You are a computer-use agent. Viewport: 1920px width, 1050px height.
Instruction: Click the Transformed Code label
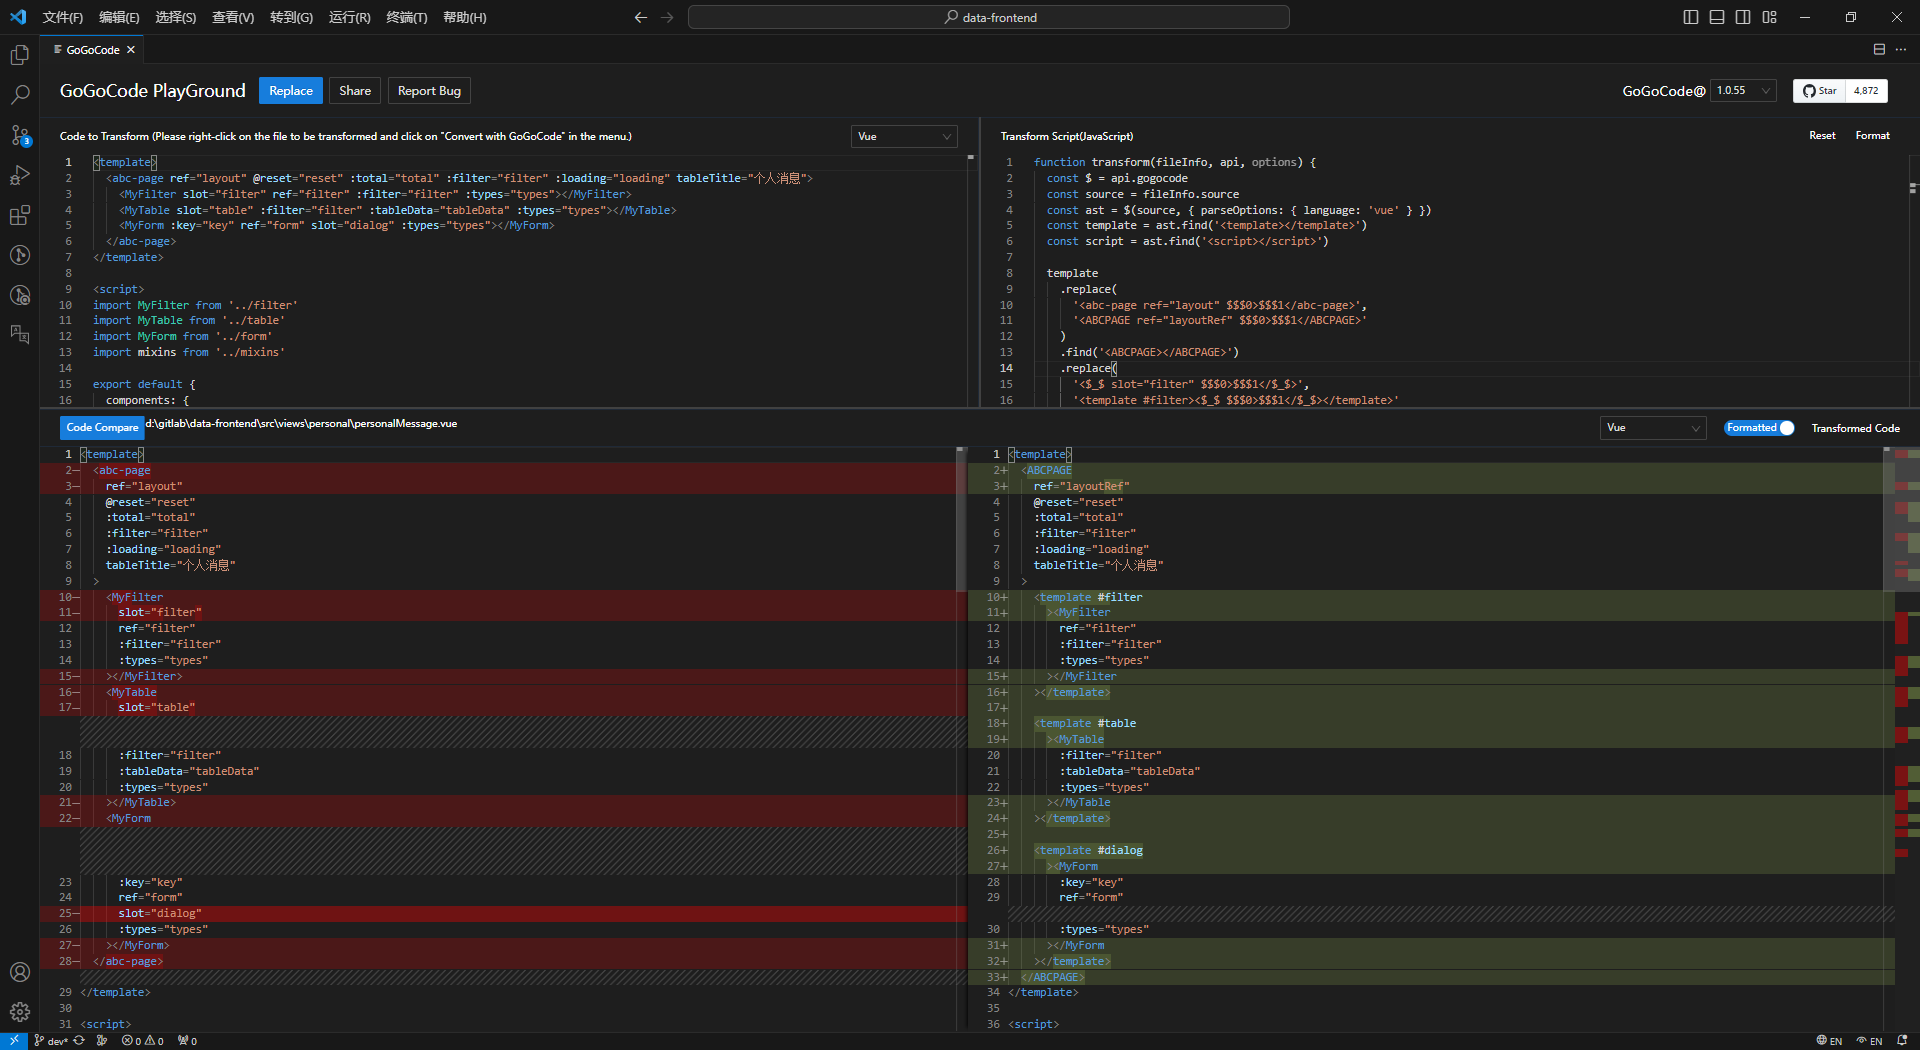[1855, 428]
